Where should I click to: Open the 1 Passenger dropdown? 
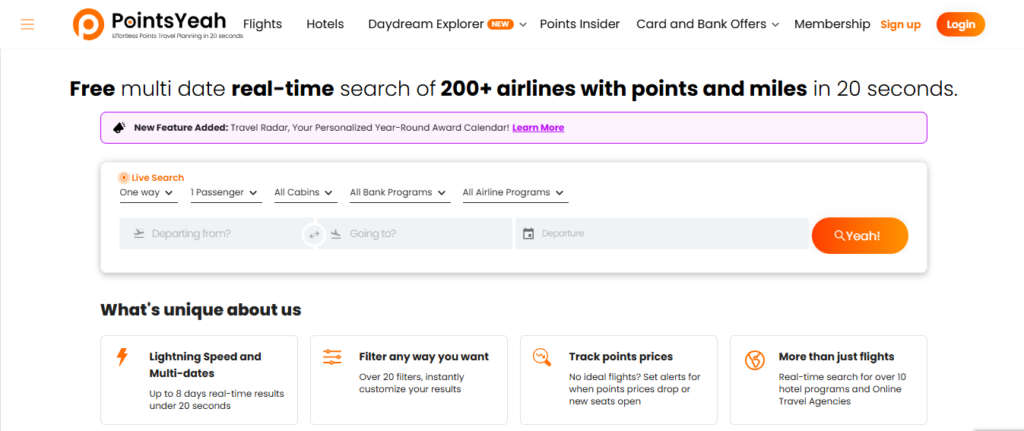[x=225, y=192]
